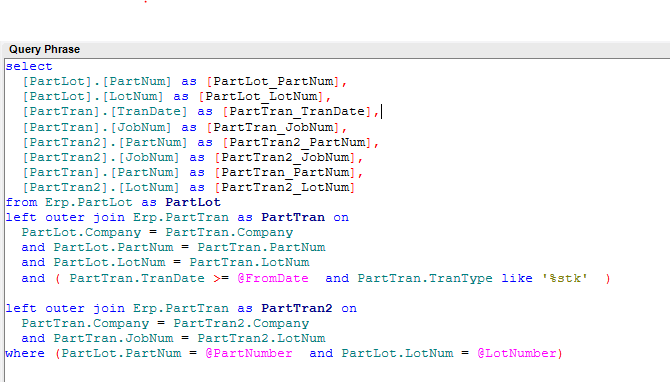Click the [PartTran2_JobNum] alias text
This screenshot has height=382, width=670.
(285, 158)
